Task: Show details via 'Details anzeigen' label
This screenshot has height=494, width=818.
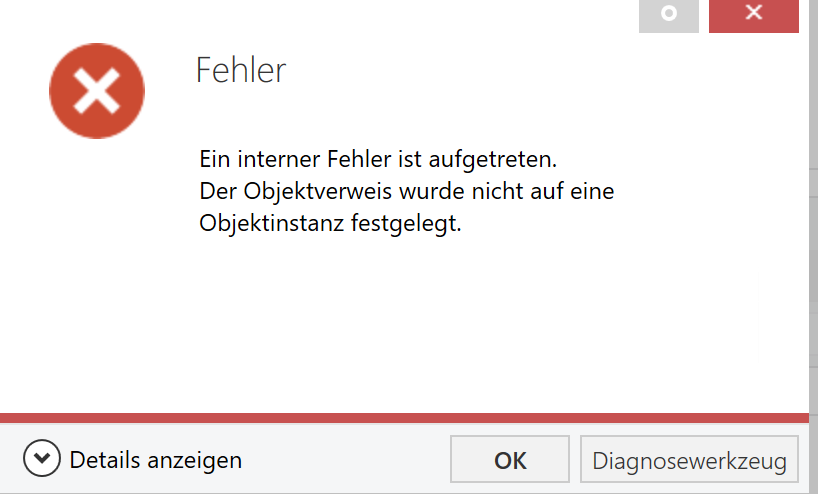Action: 155,460
